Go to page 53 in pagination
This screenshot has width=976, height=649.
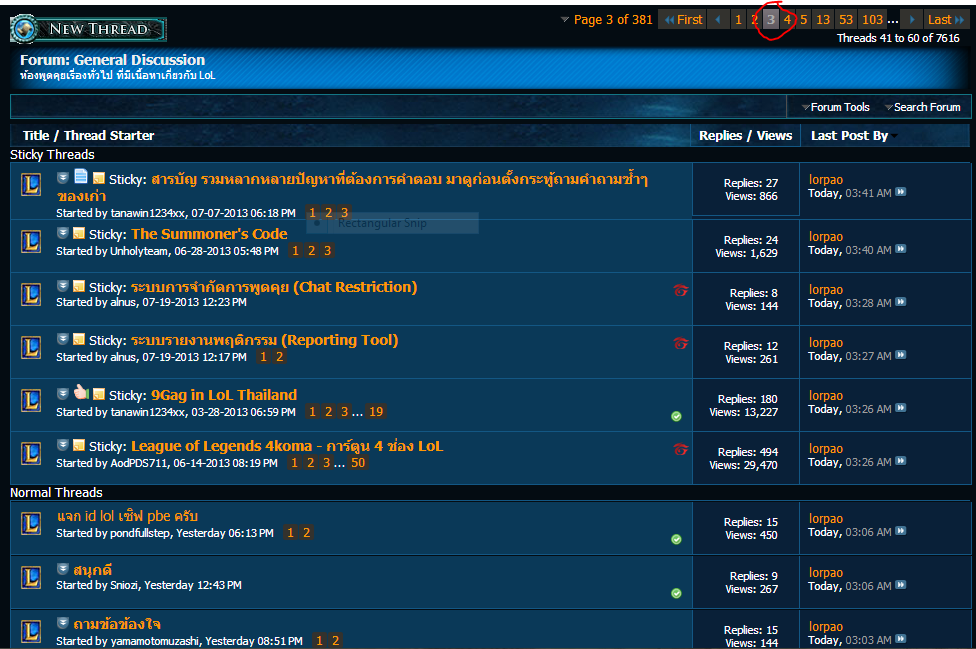pyautogui.click(x=846, y=20)
